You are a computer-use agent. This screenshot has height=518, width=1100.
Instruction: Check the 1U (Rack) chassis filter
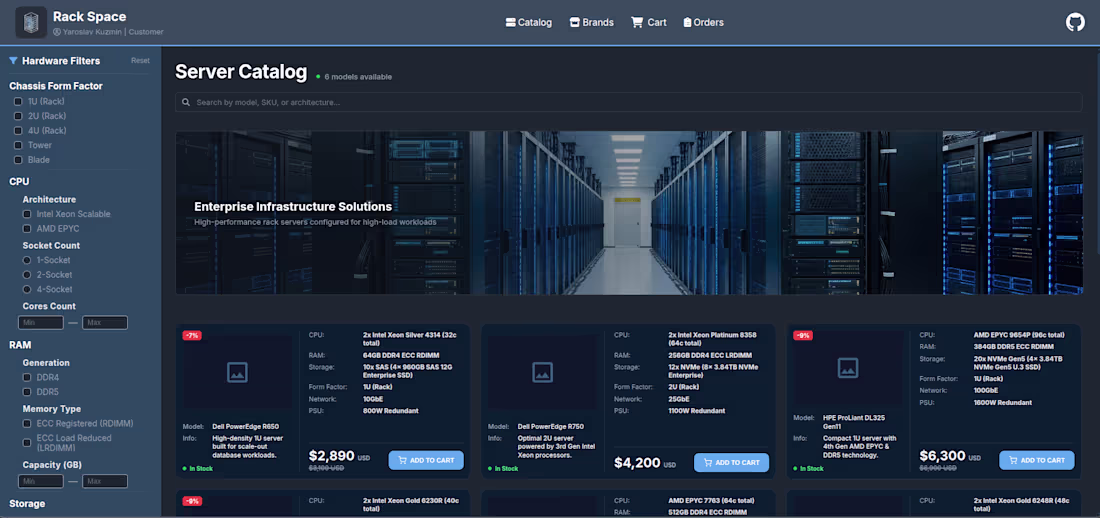(18, 102)
